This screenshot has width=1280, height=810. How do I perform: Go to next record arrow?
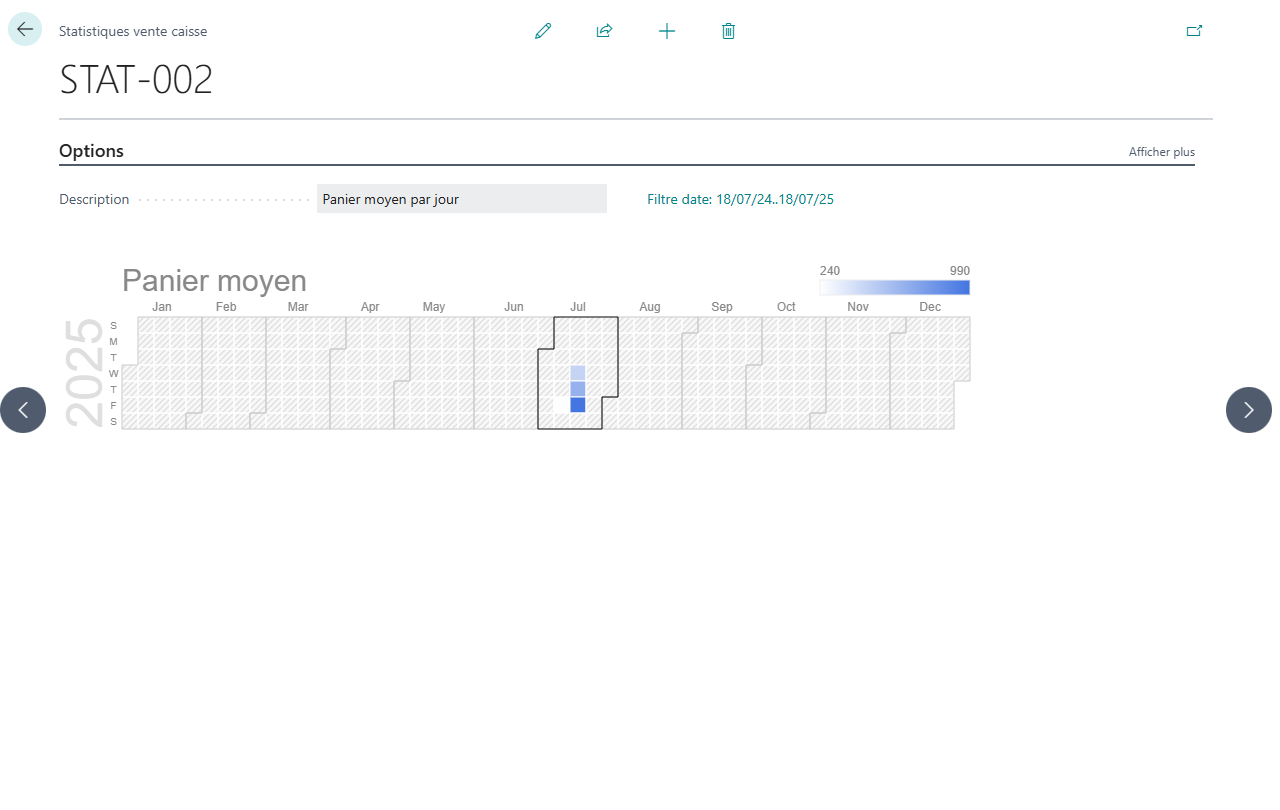1249,410
